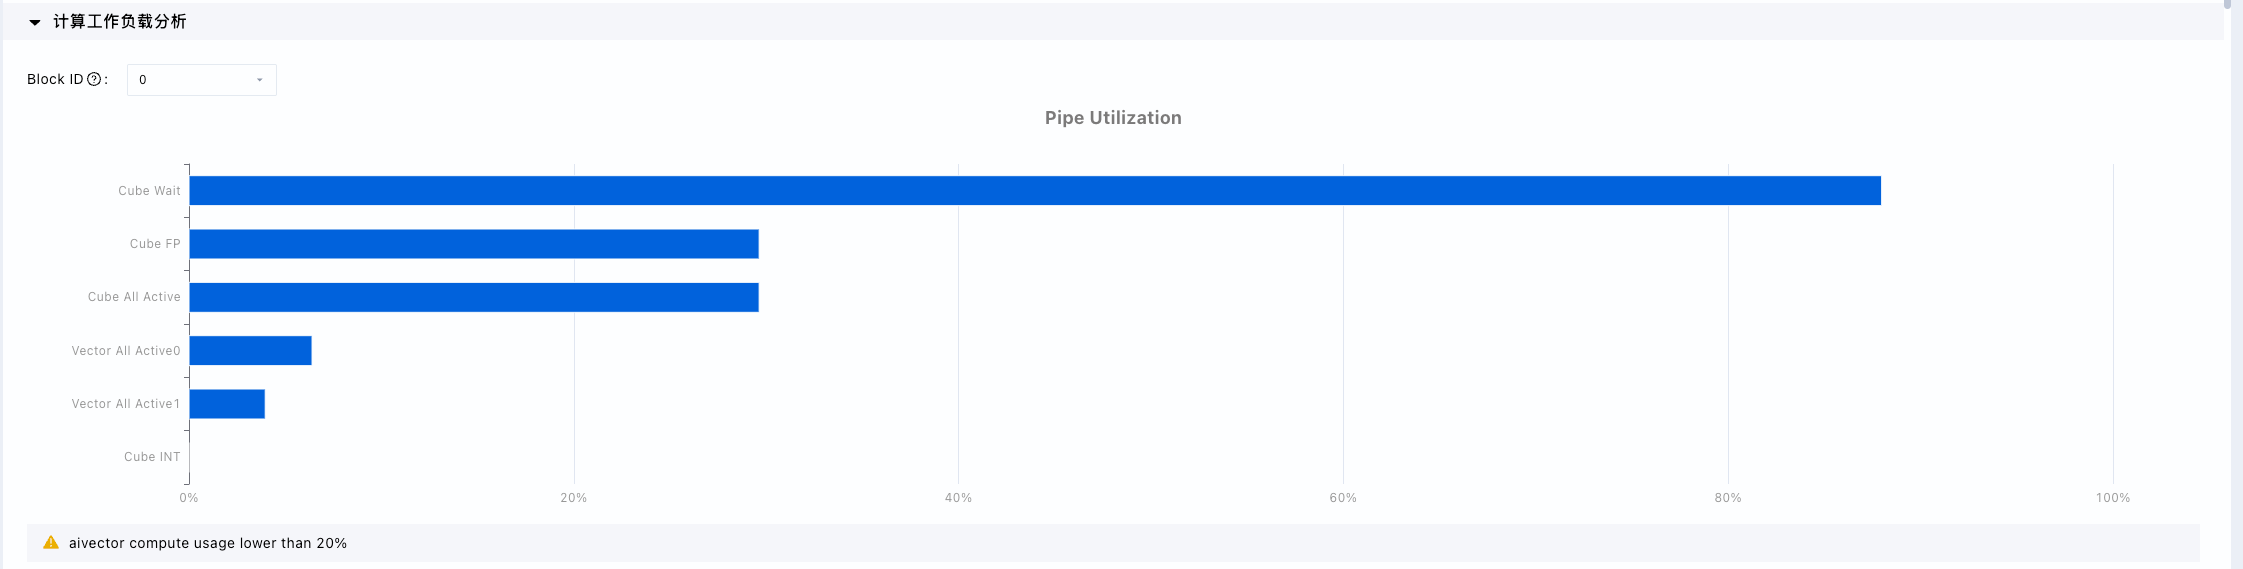The image size is (2243, 569).
Task: Click the Pipe Utilization chart title
Action: (x=1113, y=118)
